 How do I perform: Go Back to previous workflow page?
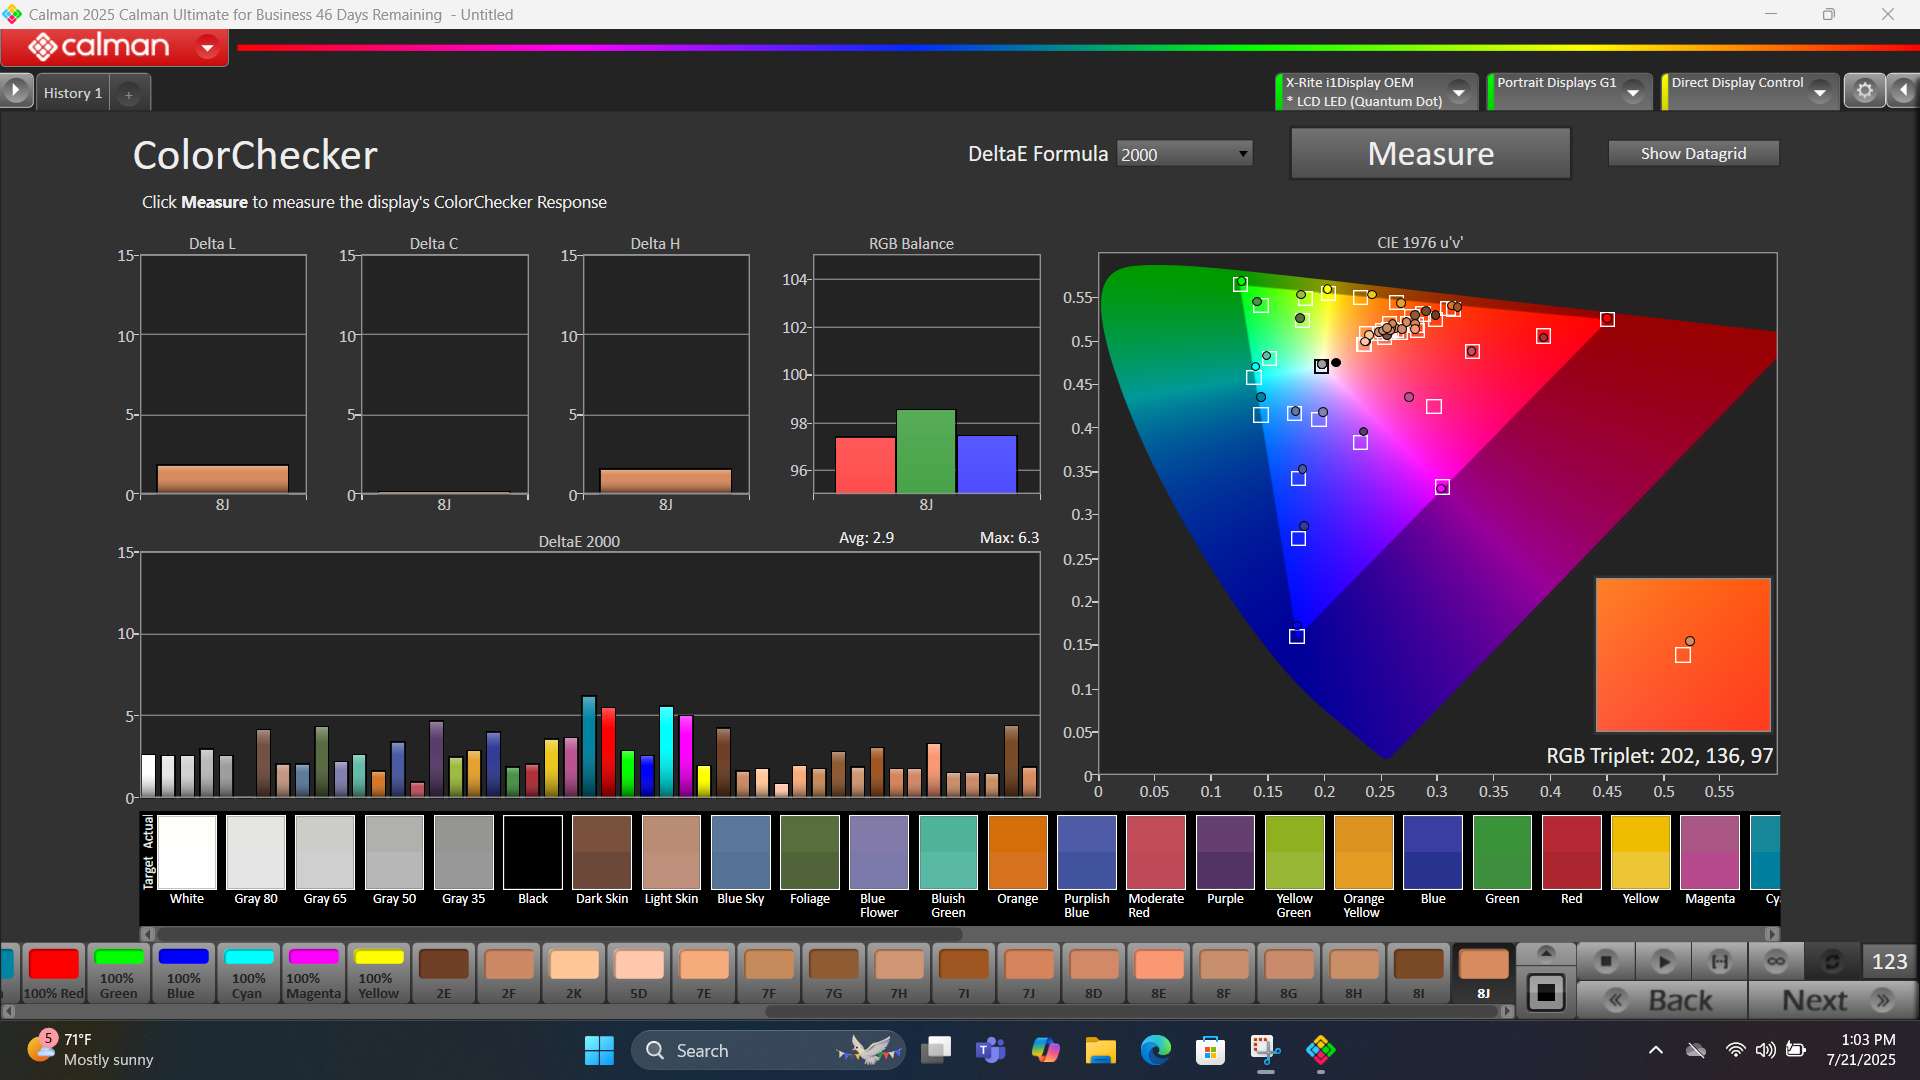tap(1663, 1000)
